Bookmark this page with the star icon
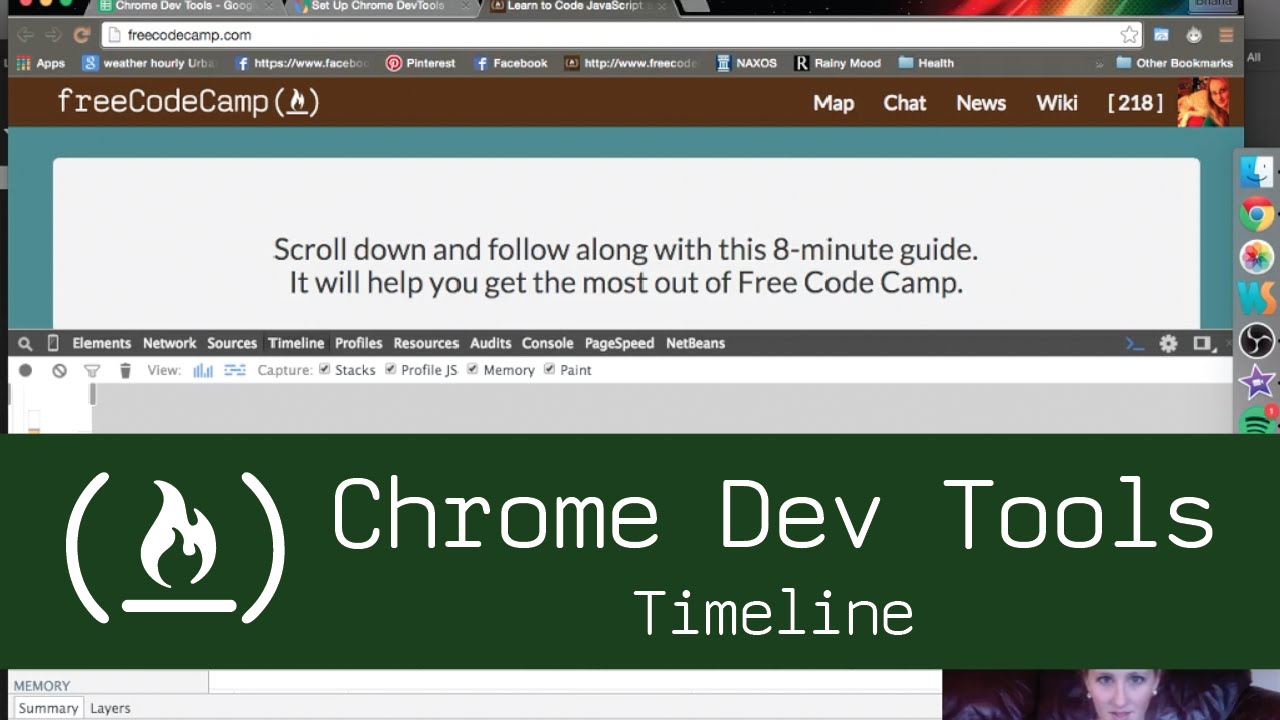 click(x=1129, y=35)
